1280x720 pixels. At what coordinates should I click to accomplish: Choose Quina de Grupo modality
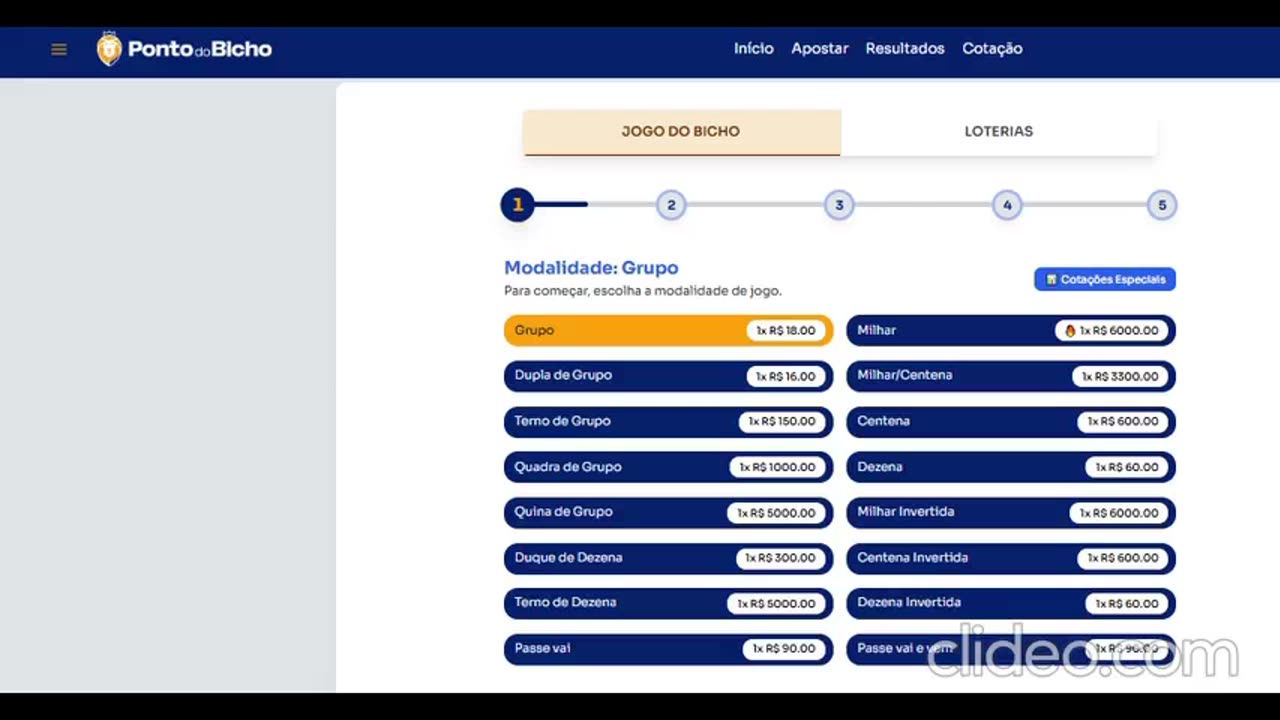(x=668, y=512)
